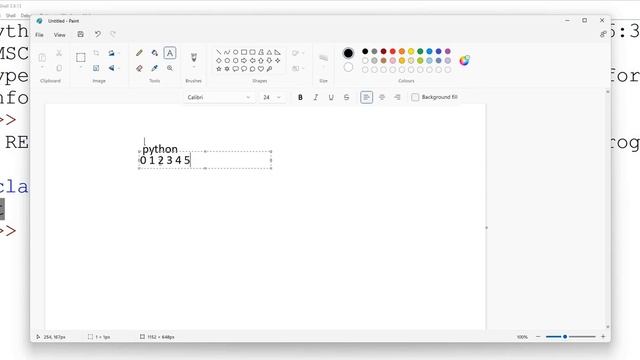Set text alignment to right
The image size is (640, 360).
(397, 97)
